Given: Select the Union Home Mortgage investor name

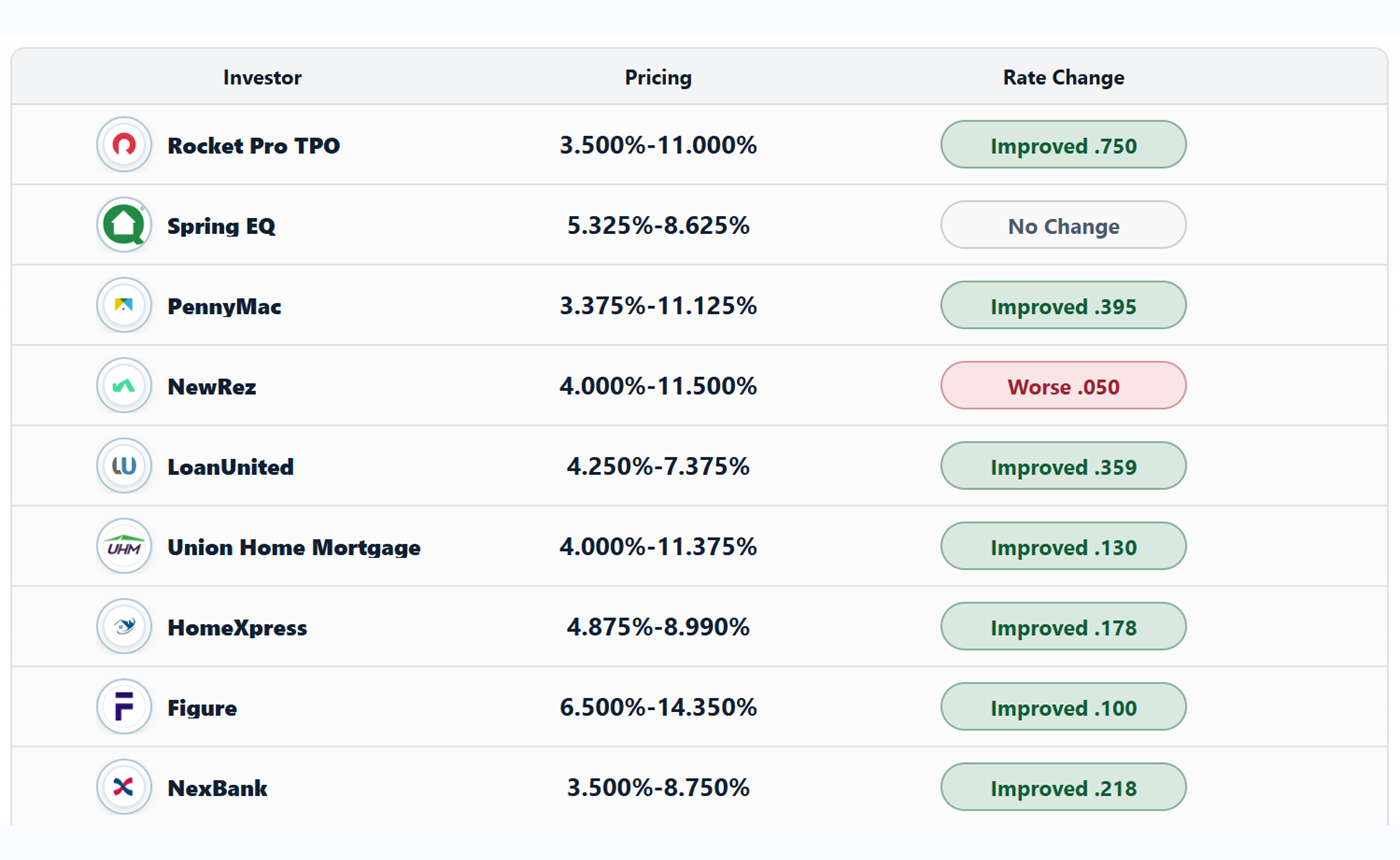Looking at the screenshot, I should click(x=294, y=548).
